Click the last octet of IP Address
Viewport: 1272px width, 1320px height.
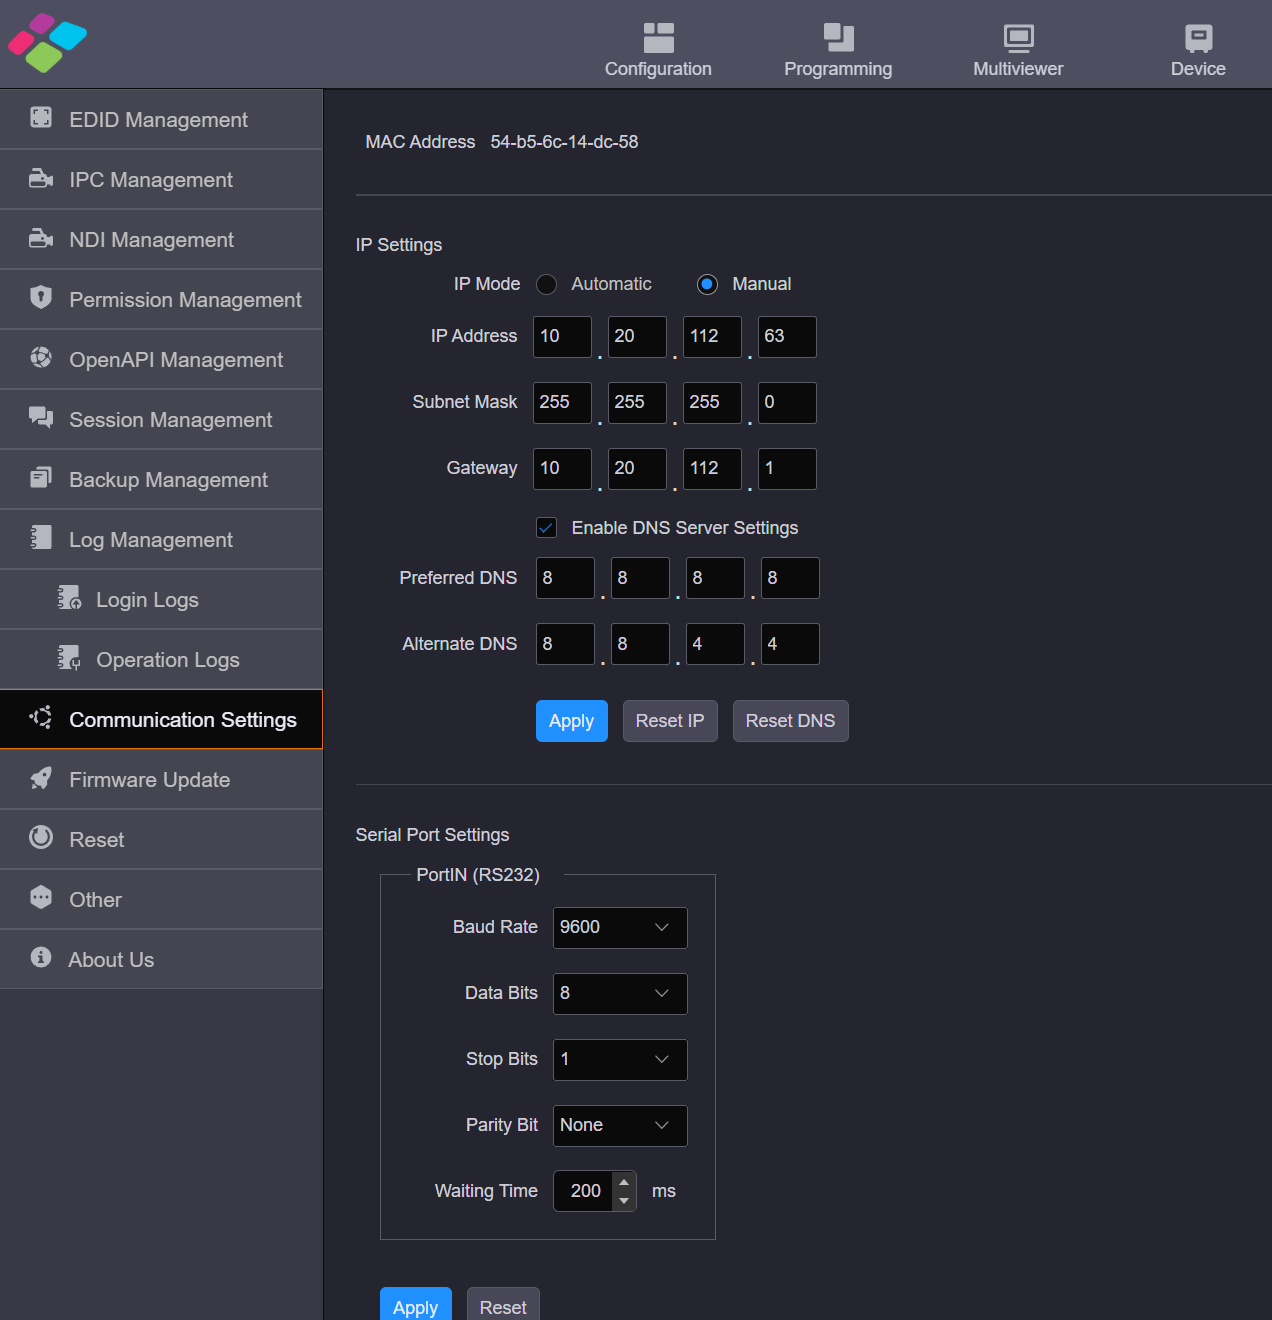tap(786, 337)
